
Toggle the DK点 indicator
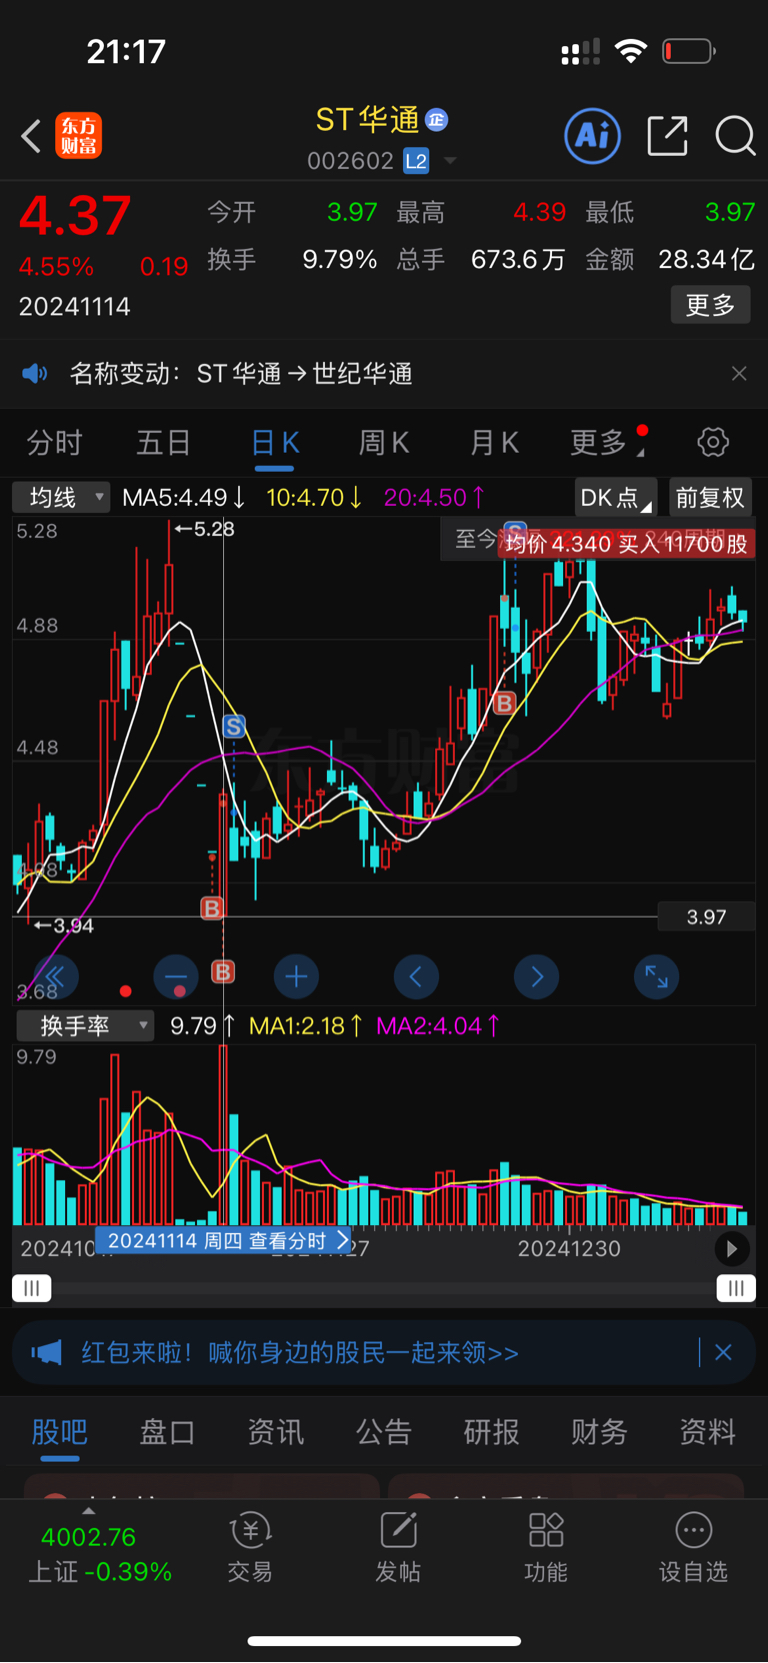coord(616,497)
